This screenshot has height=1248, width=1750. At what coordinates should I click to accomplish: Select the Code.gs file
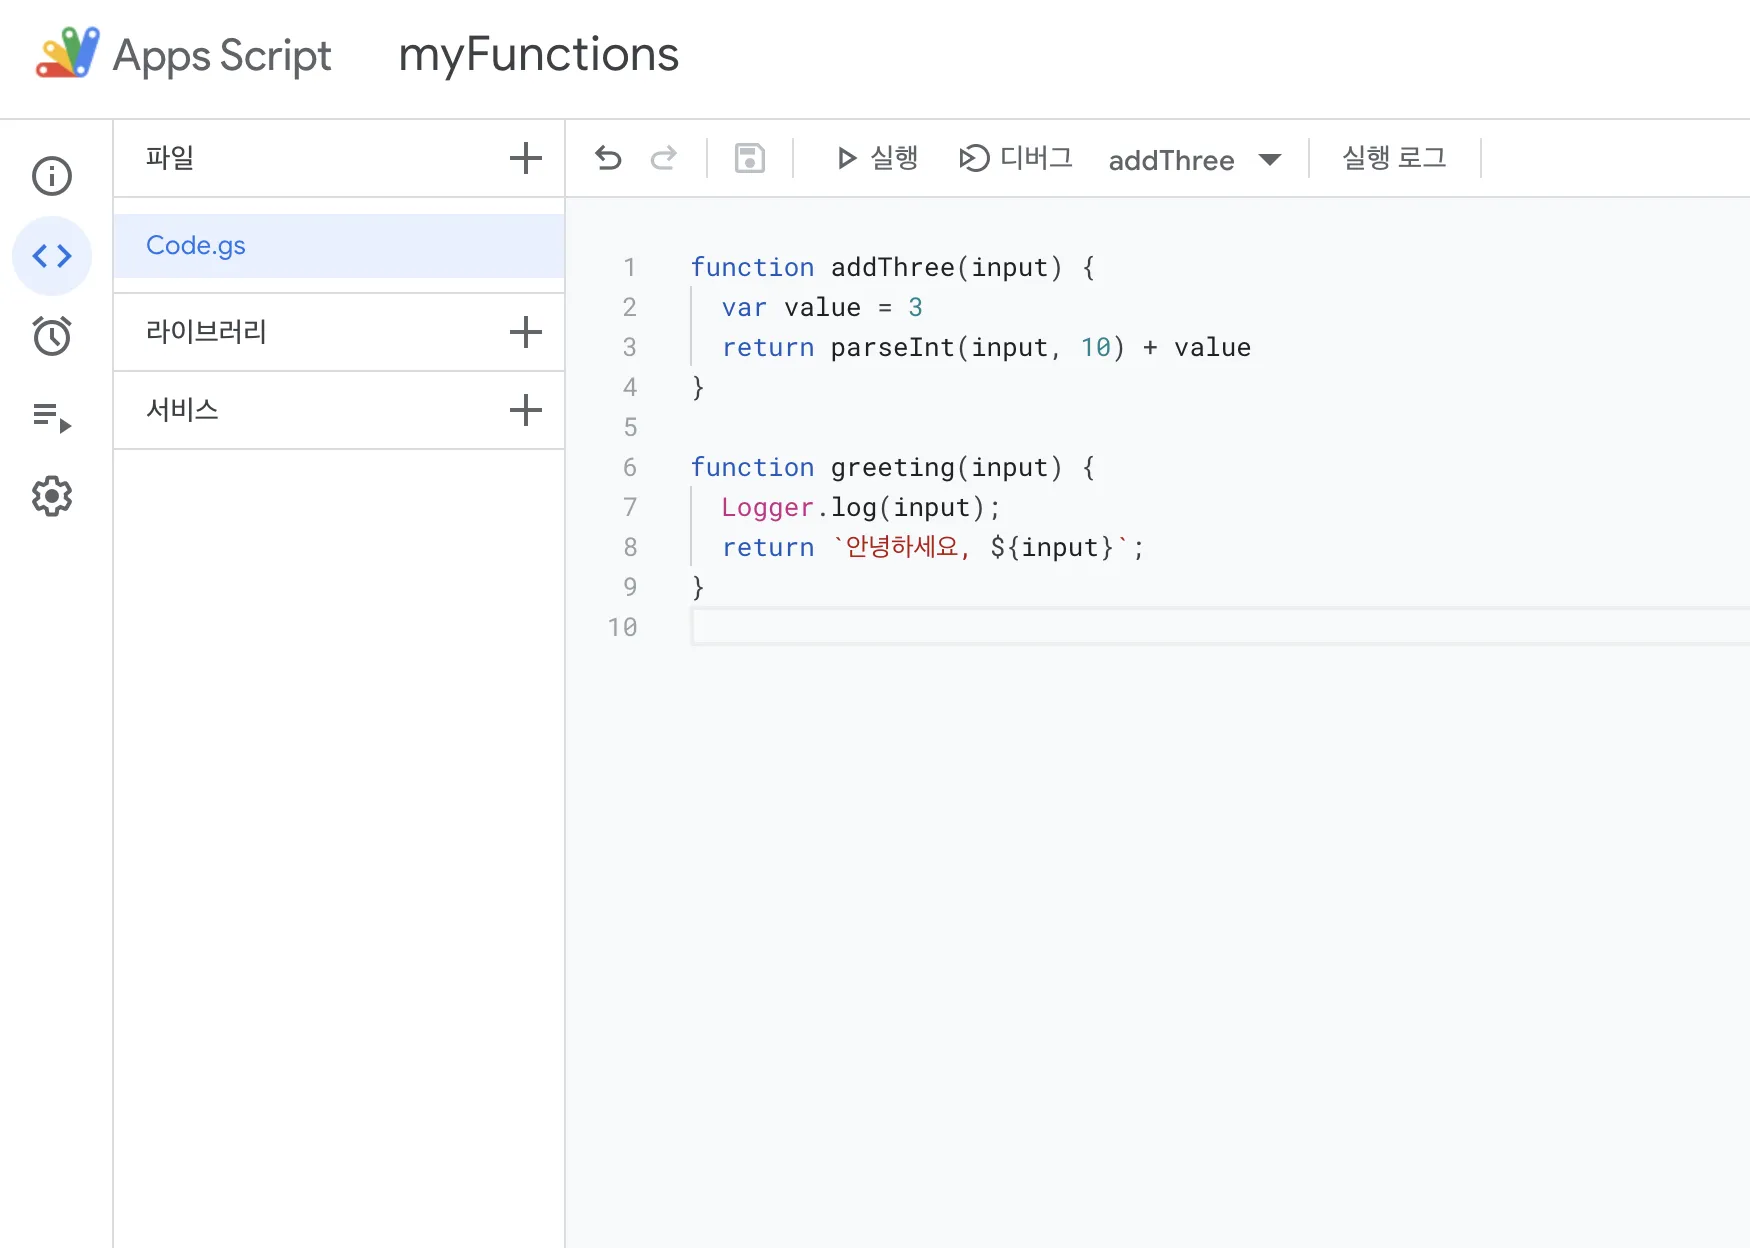pyautogui.click(x=339, y=246)
